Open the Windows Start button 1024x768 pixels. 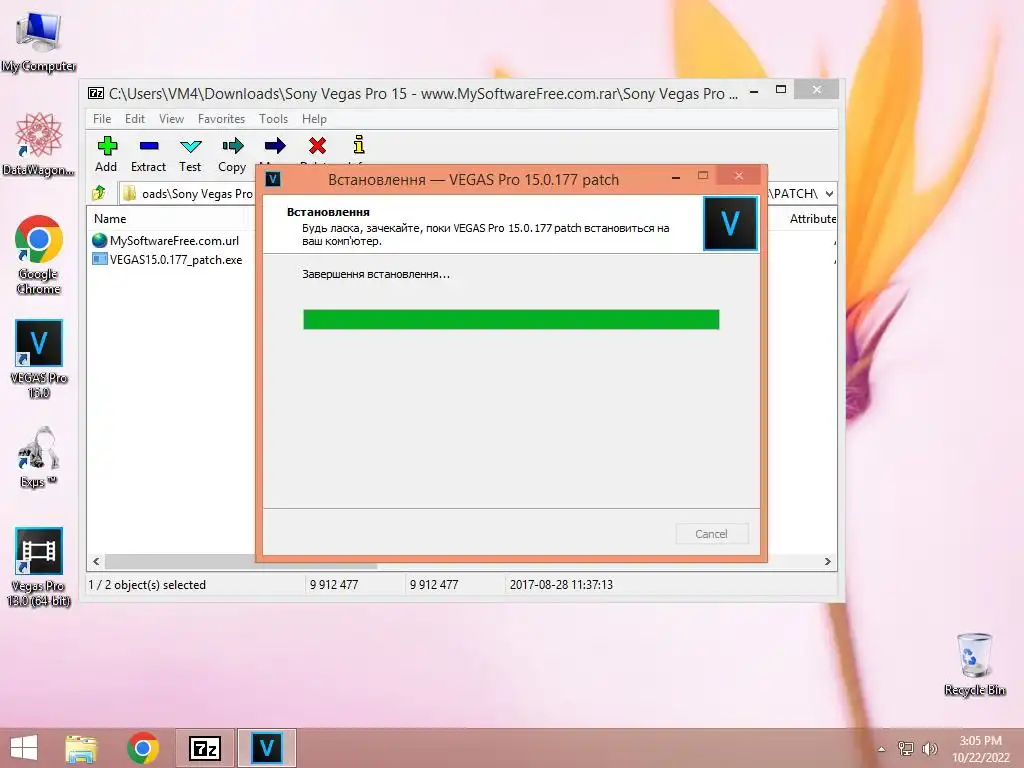[24, 748]
